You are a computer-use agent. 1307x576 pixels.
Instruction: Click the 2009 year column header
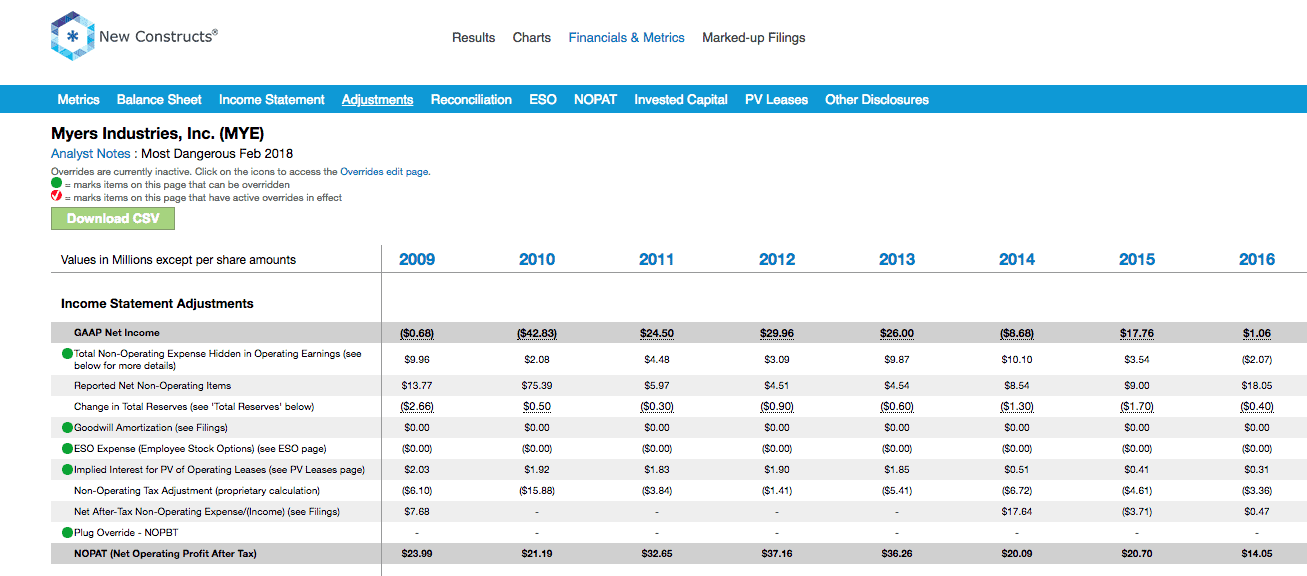417,259
